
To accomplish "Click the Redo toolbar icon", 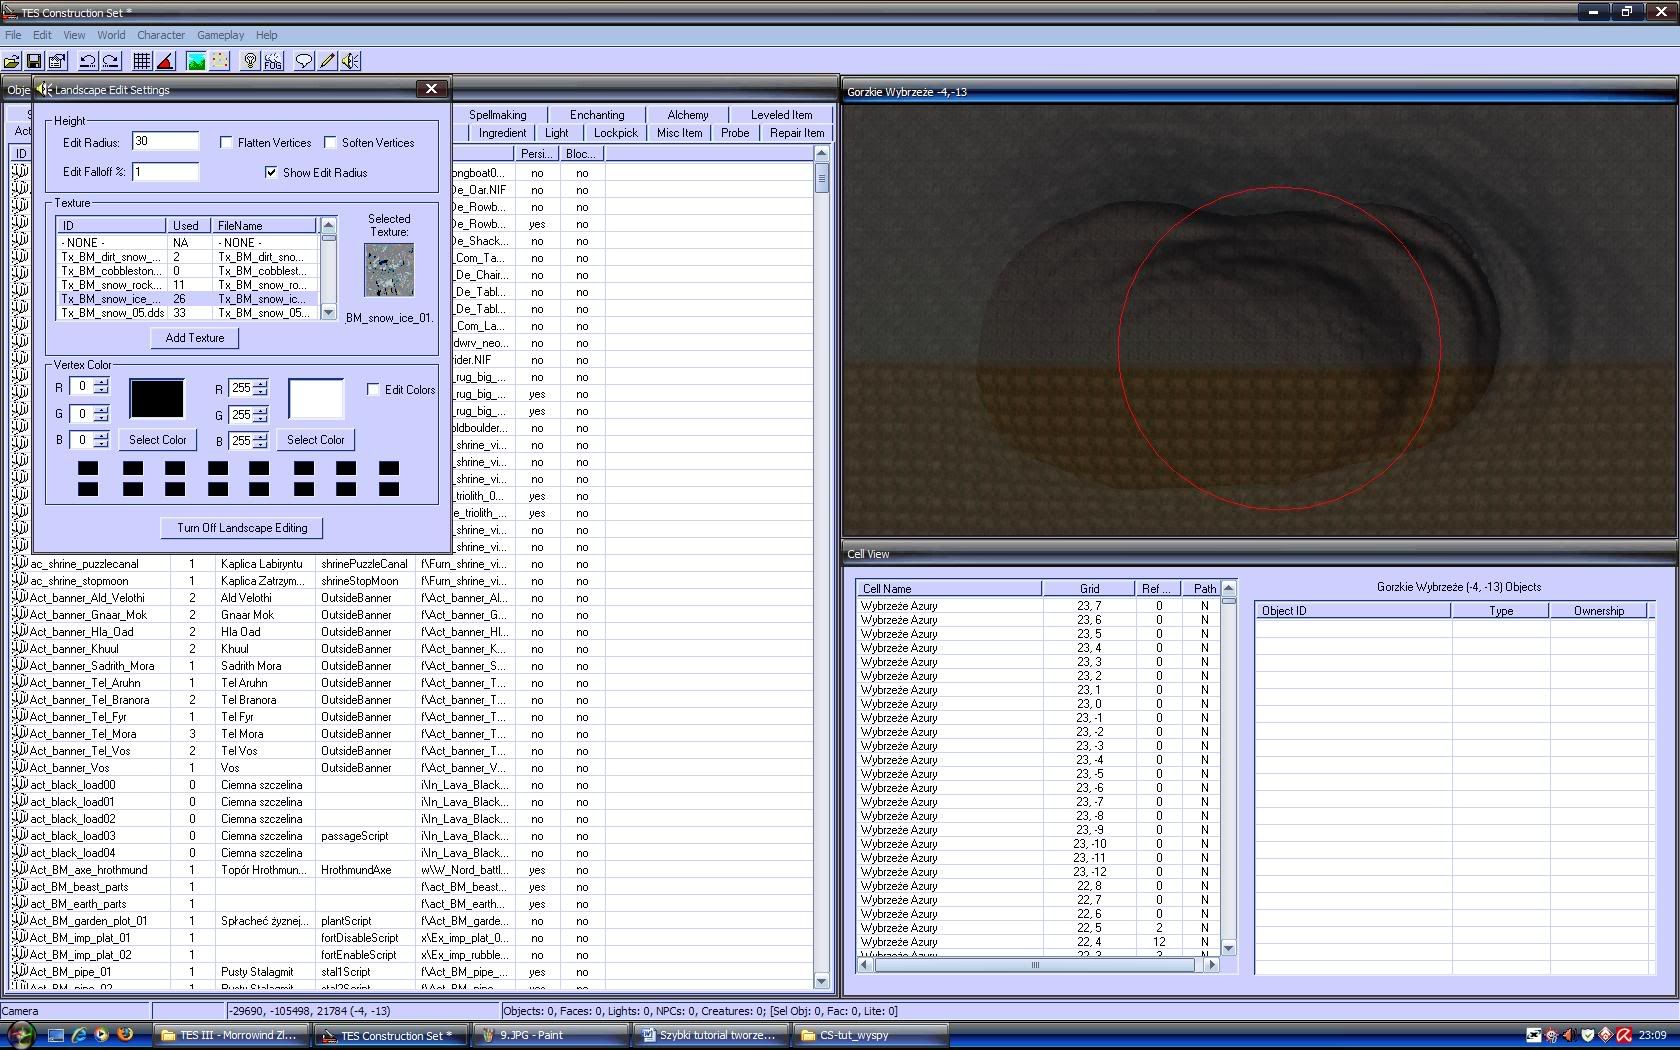I will coord(111,61).
